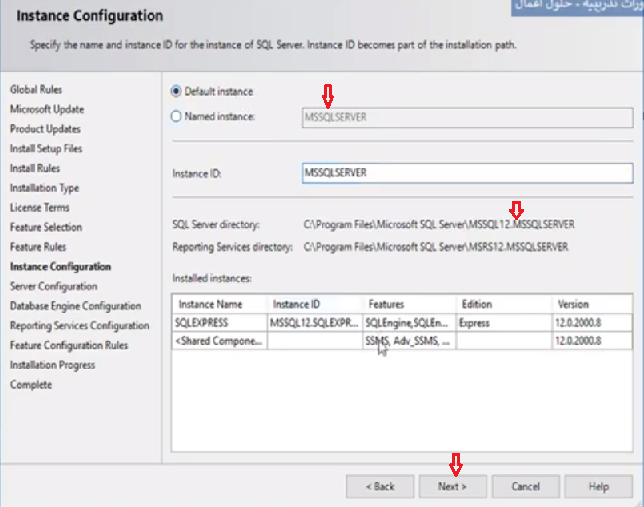This screenshot has width=644, height=507.
Task: Sort by Features column header
Action: point(409,304)
